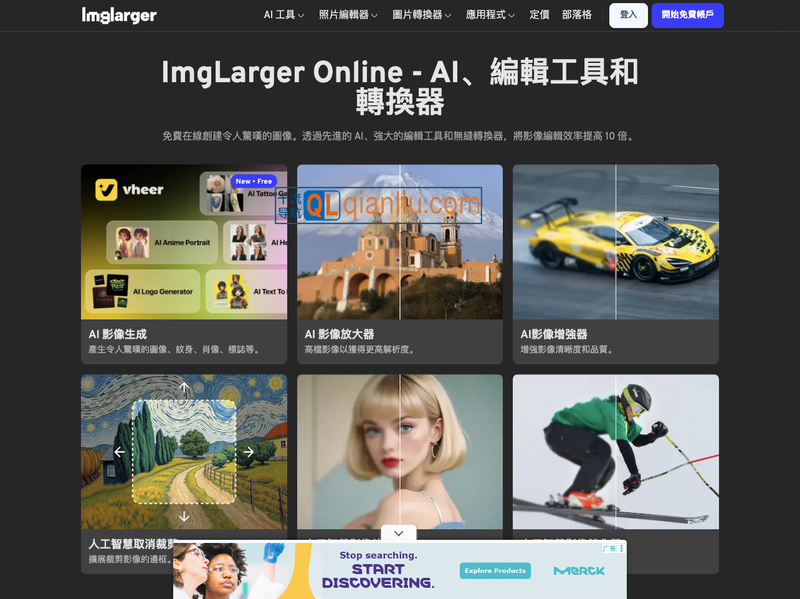Viewport: 800px width, 599px height.
Task: Open the 照片編輯器 dropdown
Action: [347, 15]
